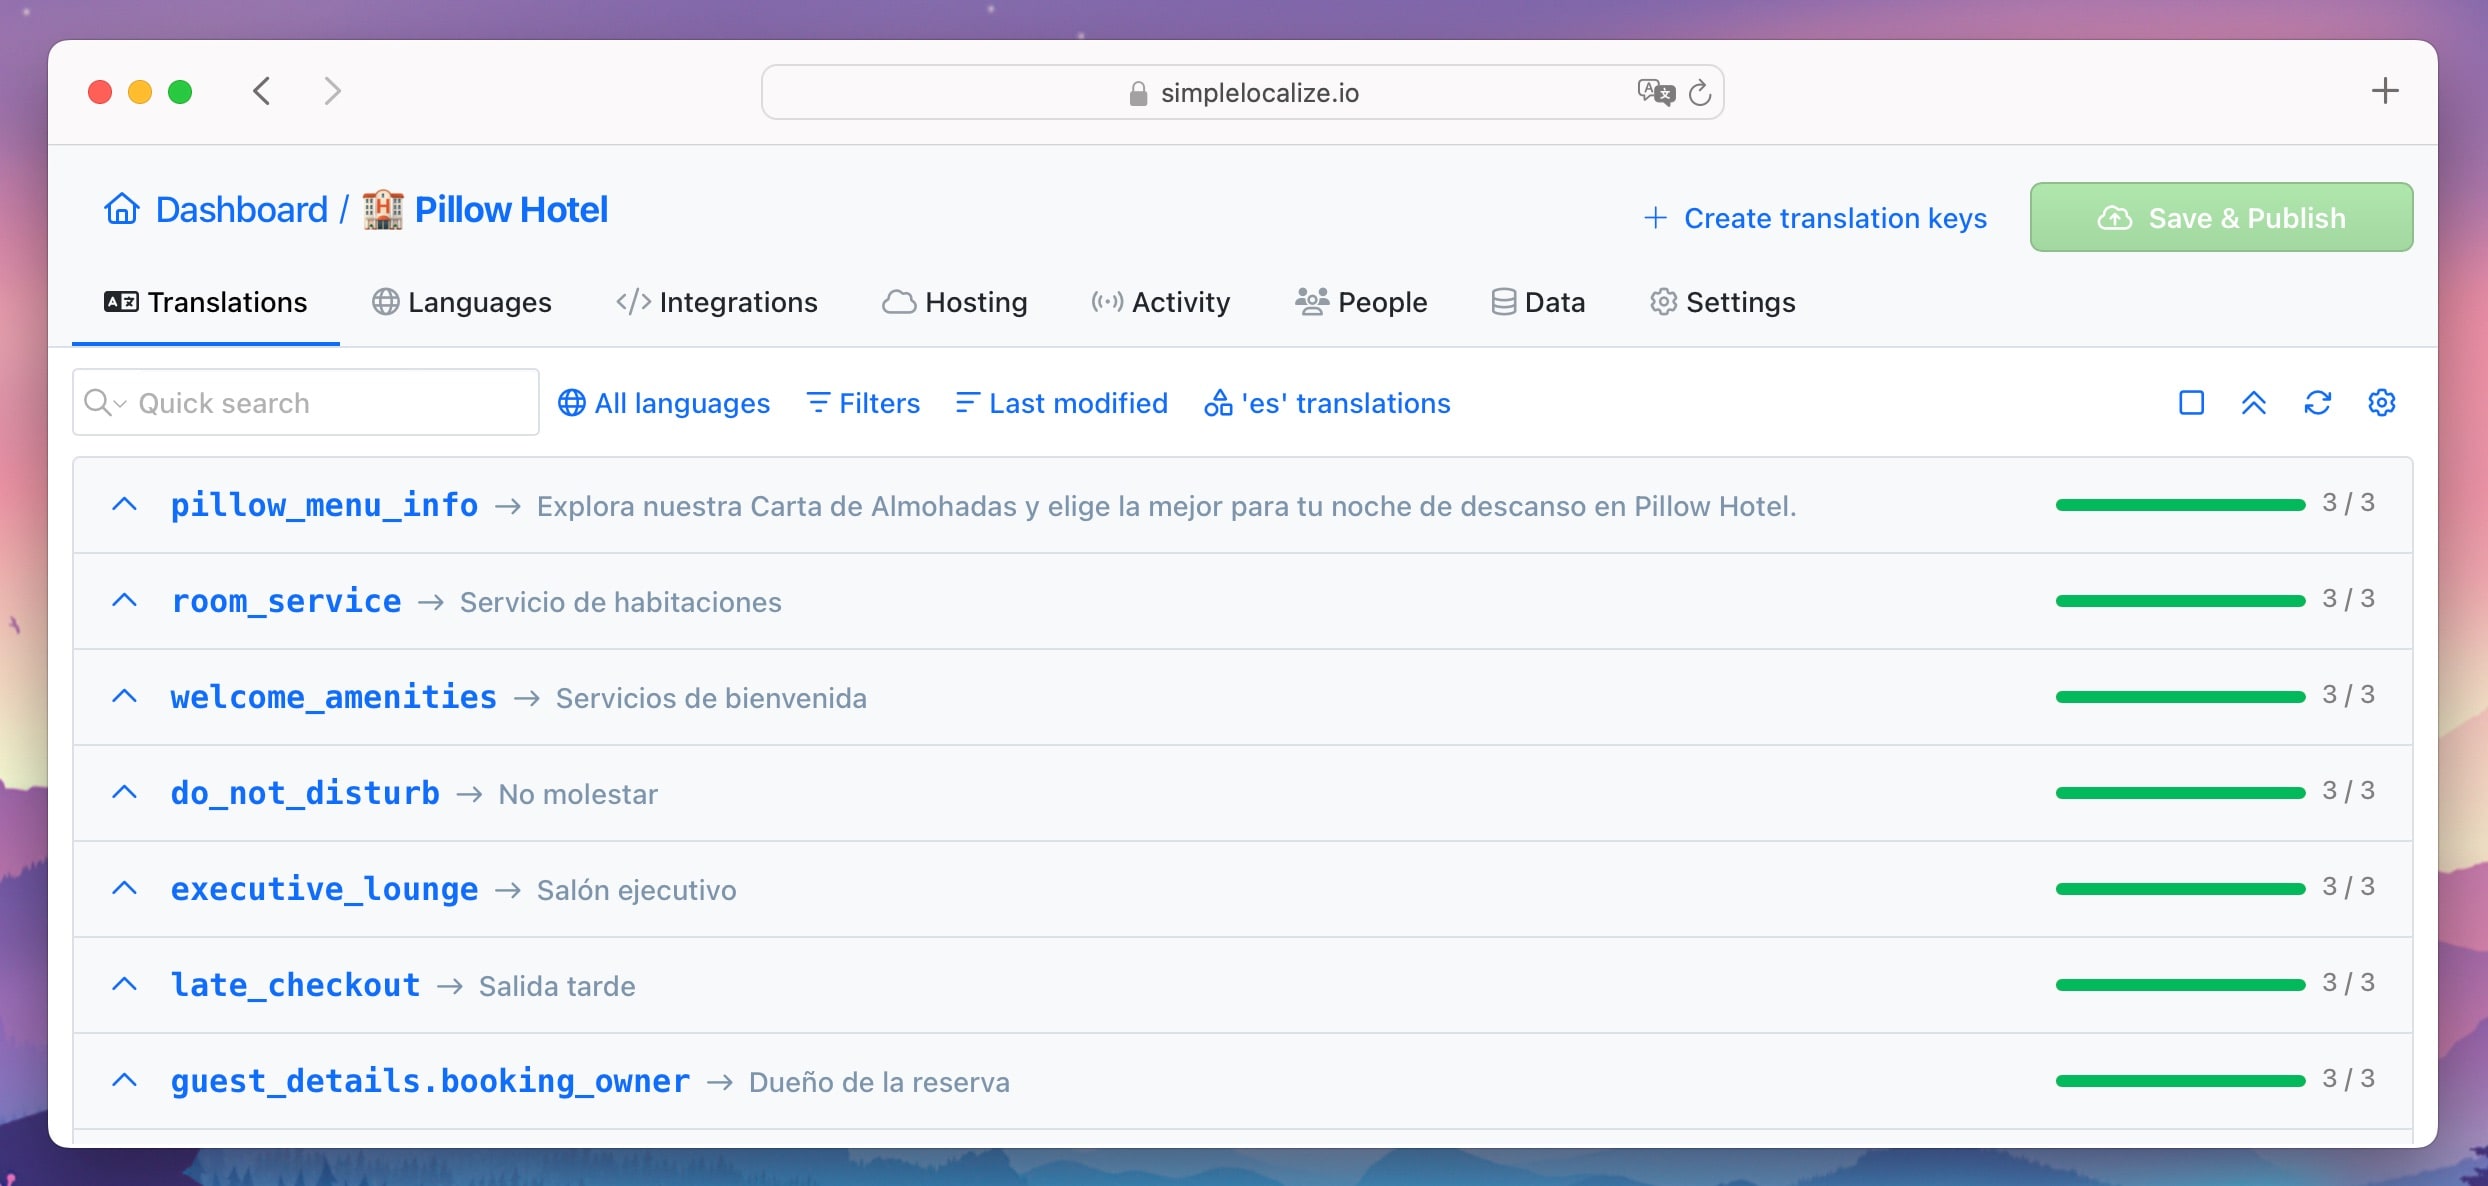2488x1186 pixels.
Task: Collapse all keys with double chevron icon
Action: point(2254,403)
